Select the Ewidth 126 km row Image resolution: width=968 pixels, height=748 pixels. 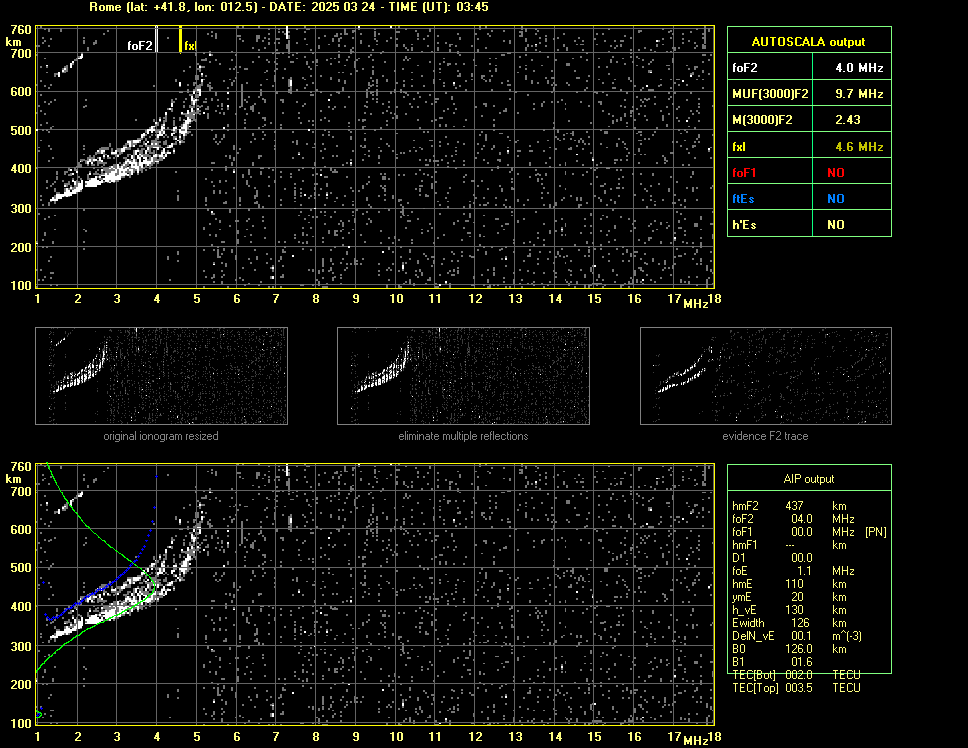(790, 623)
